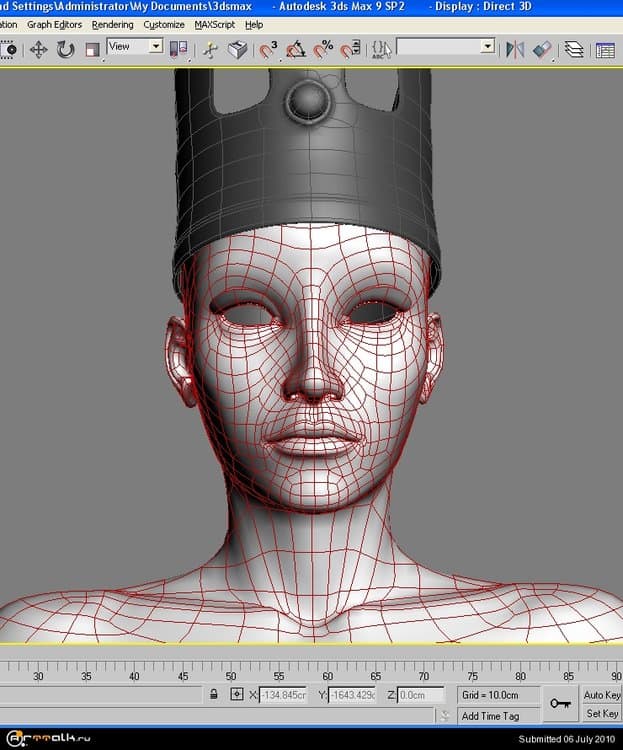This screenshot has width=623, height=750.
Task: Click frame 35 on the timeline
Action: click(86, 676)
